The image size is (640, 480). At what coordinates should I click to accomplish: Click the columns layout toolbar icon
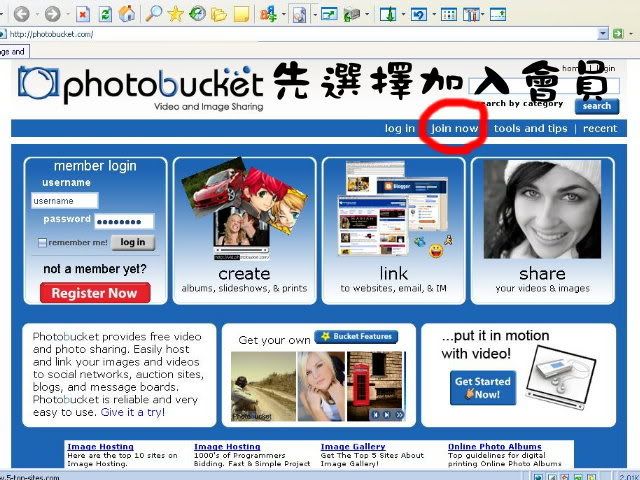(471, 15)
